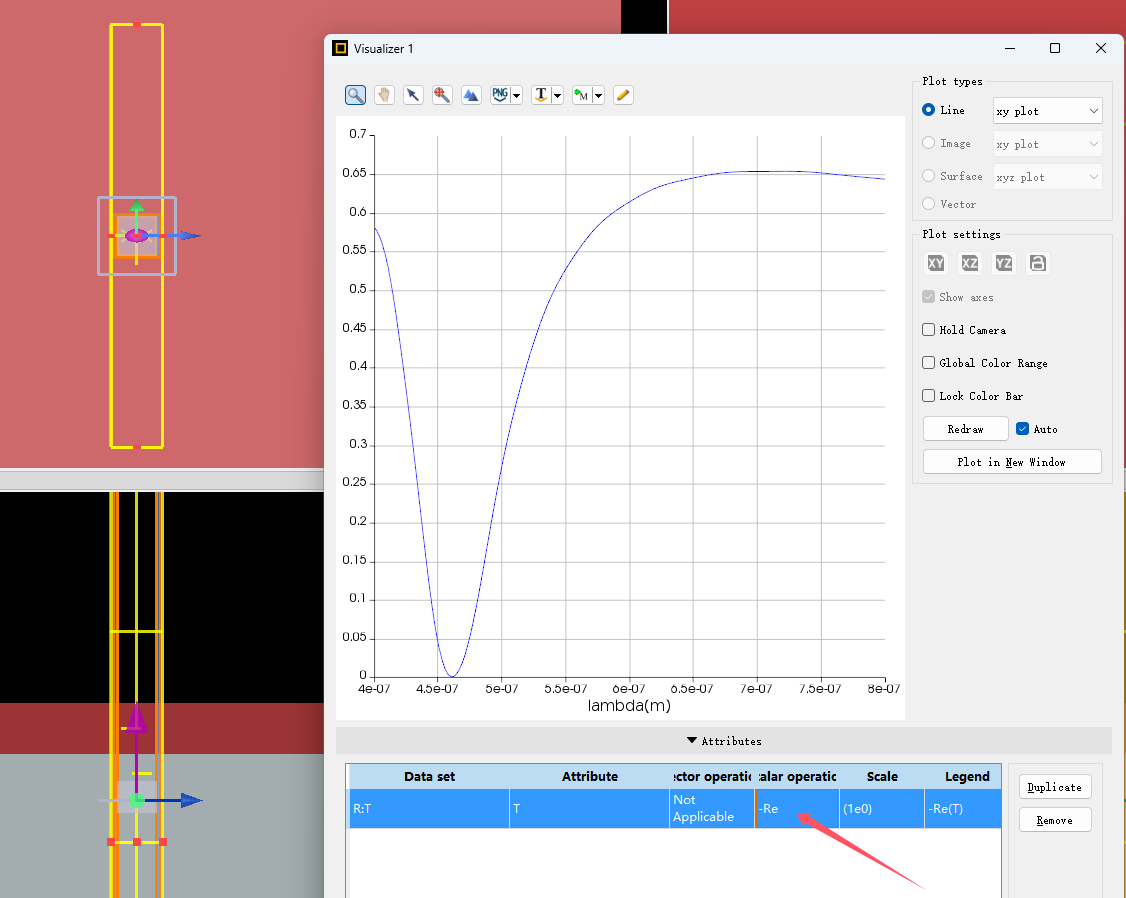Click the T text settings icon
This screenshot has width=1126, height=898.
click(541, 95)
